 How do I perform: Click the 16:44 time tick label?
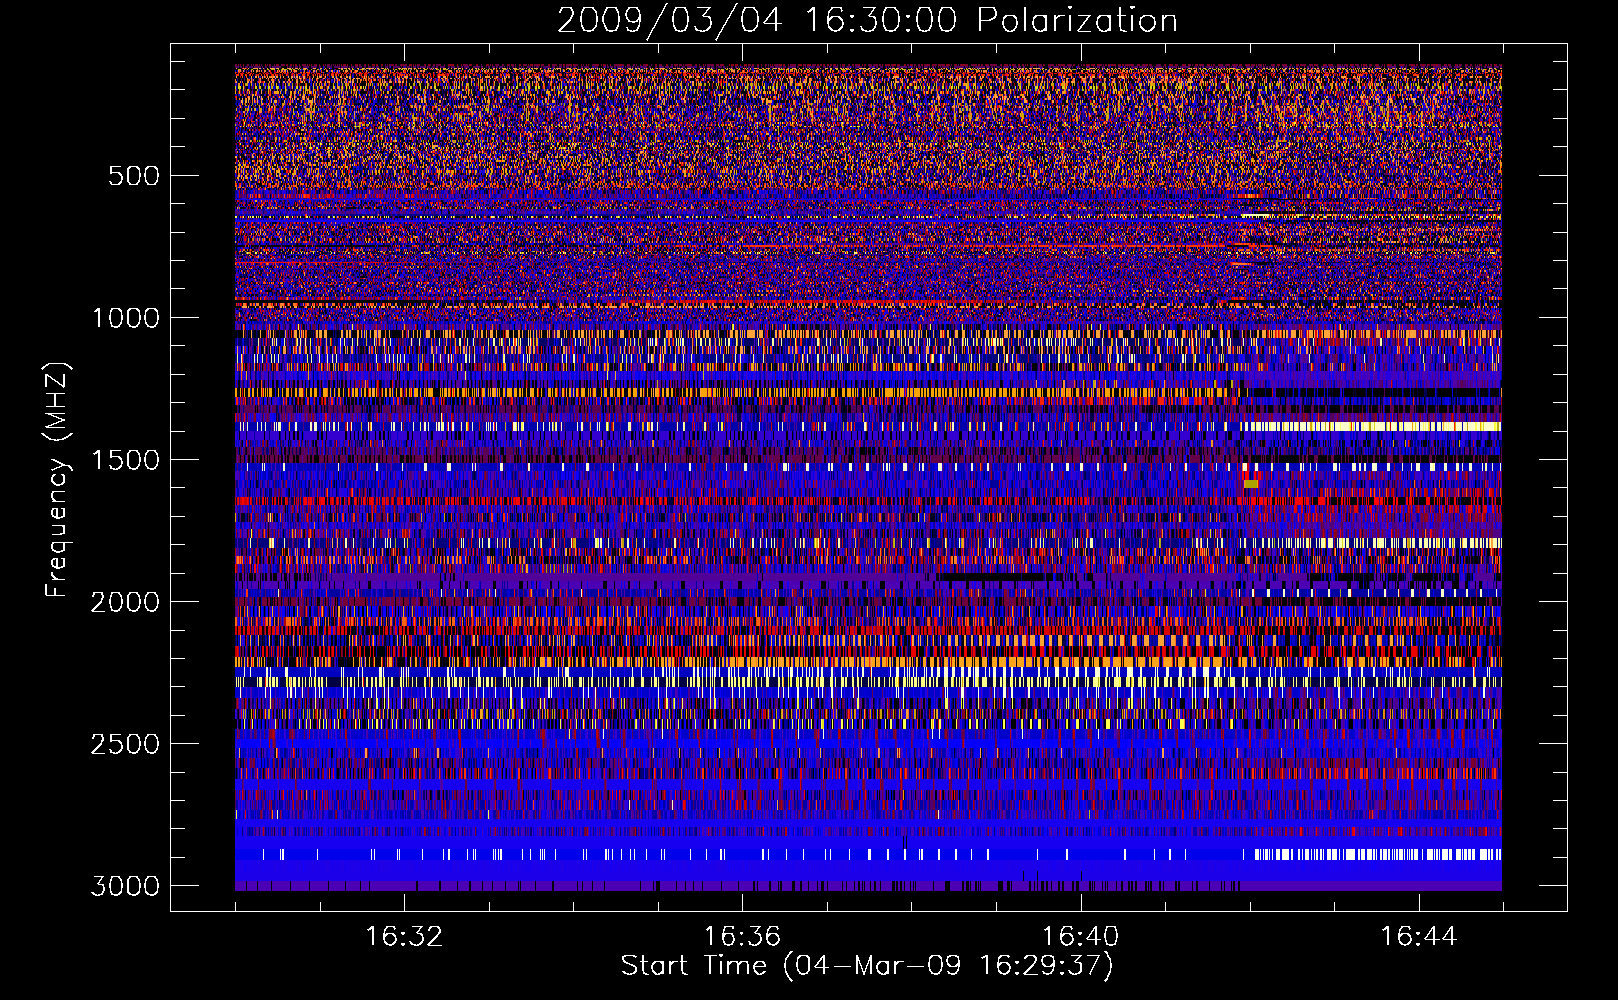pyautogui.click(x=1418, y=937)
